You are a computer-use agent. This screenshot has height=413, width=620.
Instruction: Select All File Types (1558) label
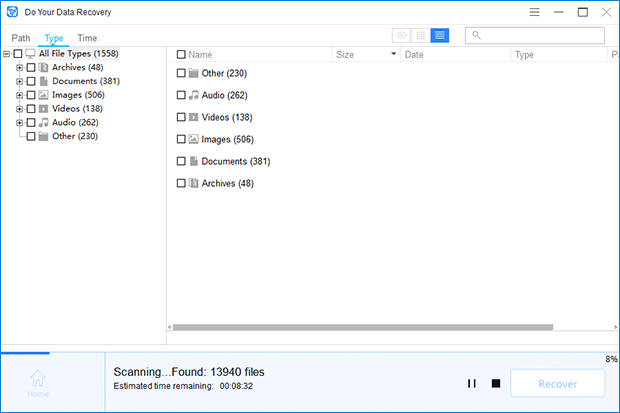click(x=78, y=53)
